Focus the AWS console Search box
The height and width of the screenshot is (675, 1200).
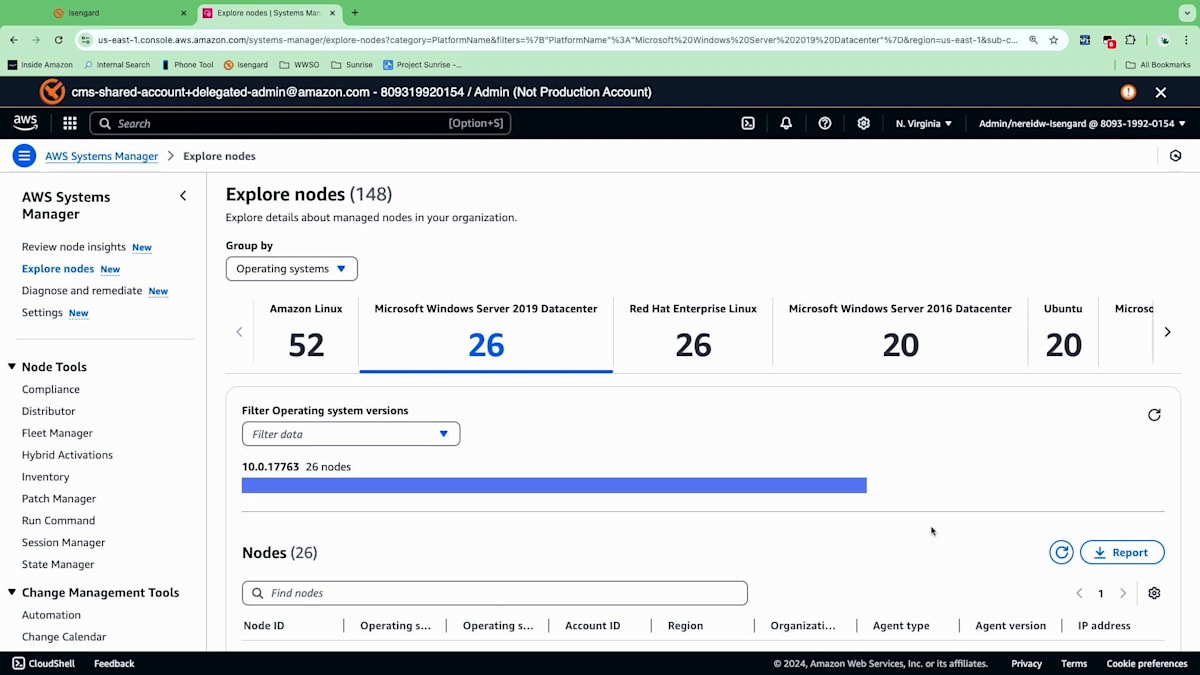(300, 123)
